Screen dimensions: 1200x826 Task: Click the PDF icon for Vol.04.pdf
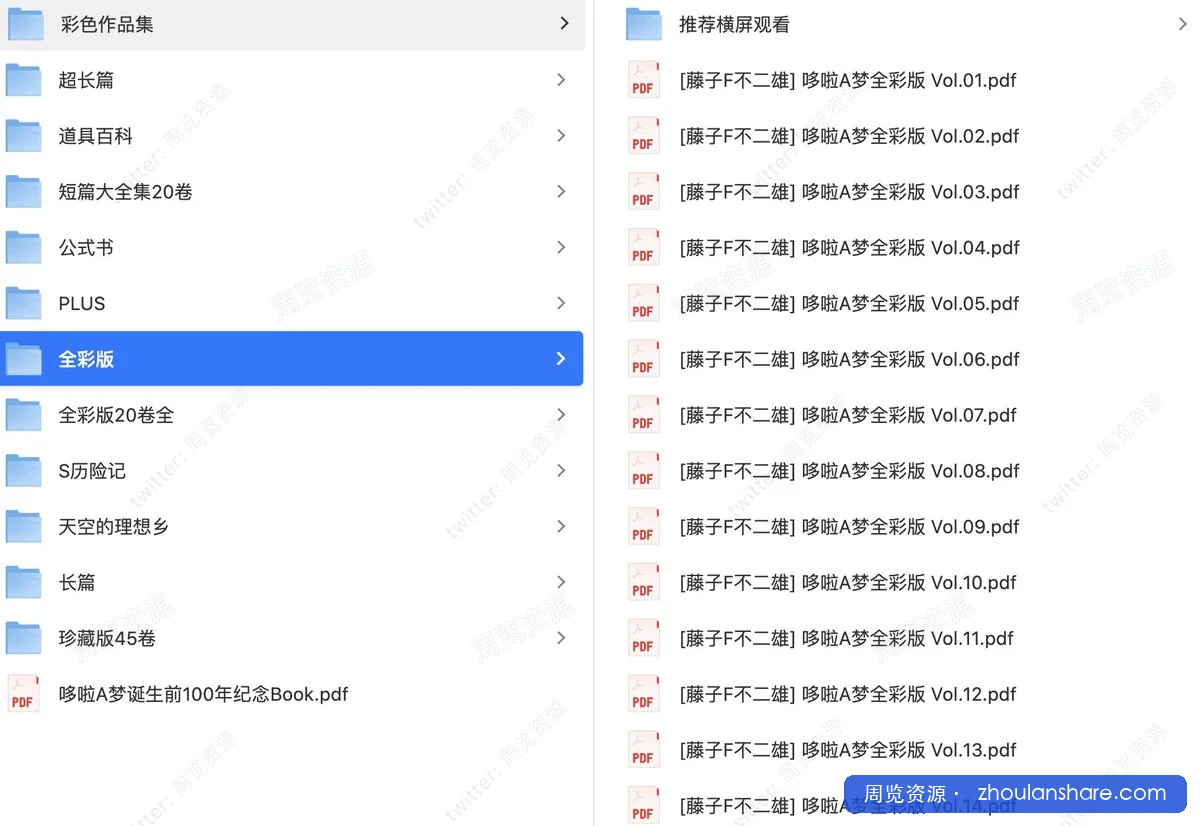point(643,248)
